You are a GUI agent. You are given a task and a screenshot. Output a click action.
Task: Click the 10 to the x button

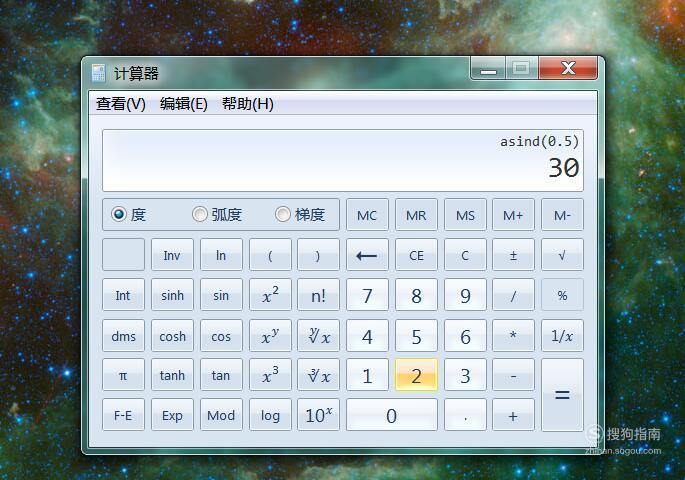click(x=318, y=415)
